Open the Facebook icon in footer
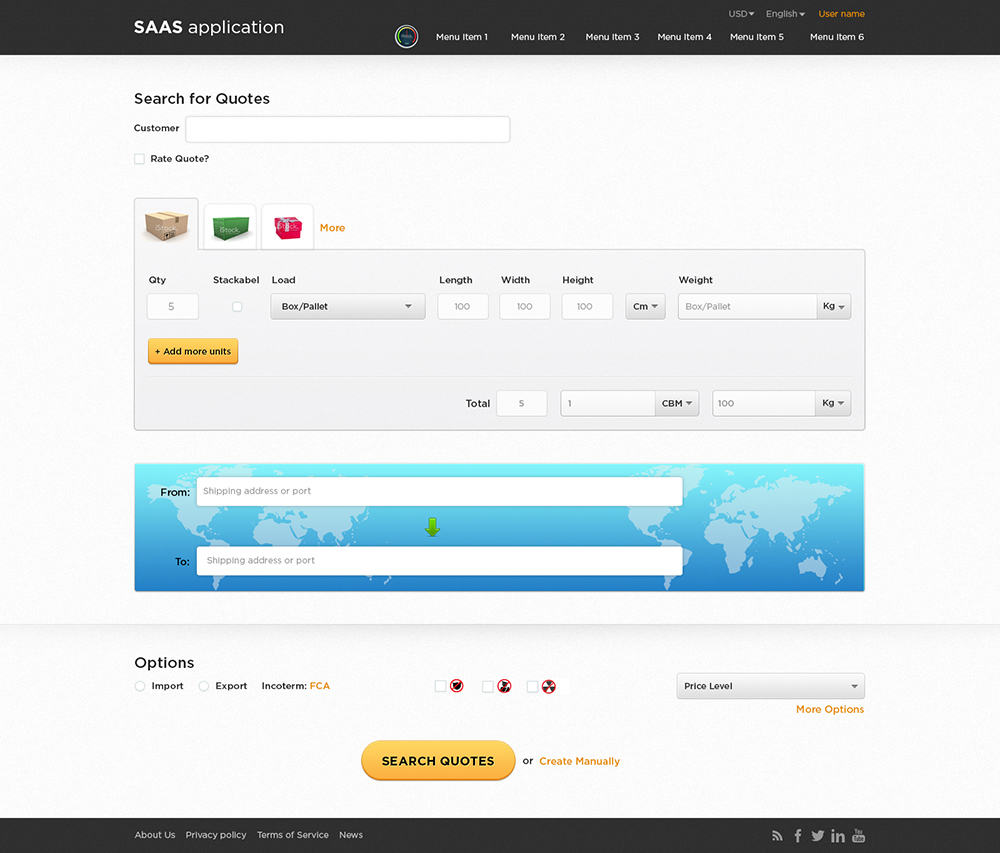The image size is (1000, 853). click(x=798, y=835)
